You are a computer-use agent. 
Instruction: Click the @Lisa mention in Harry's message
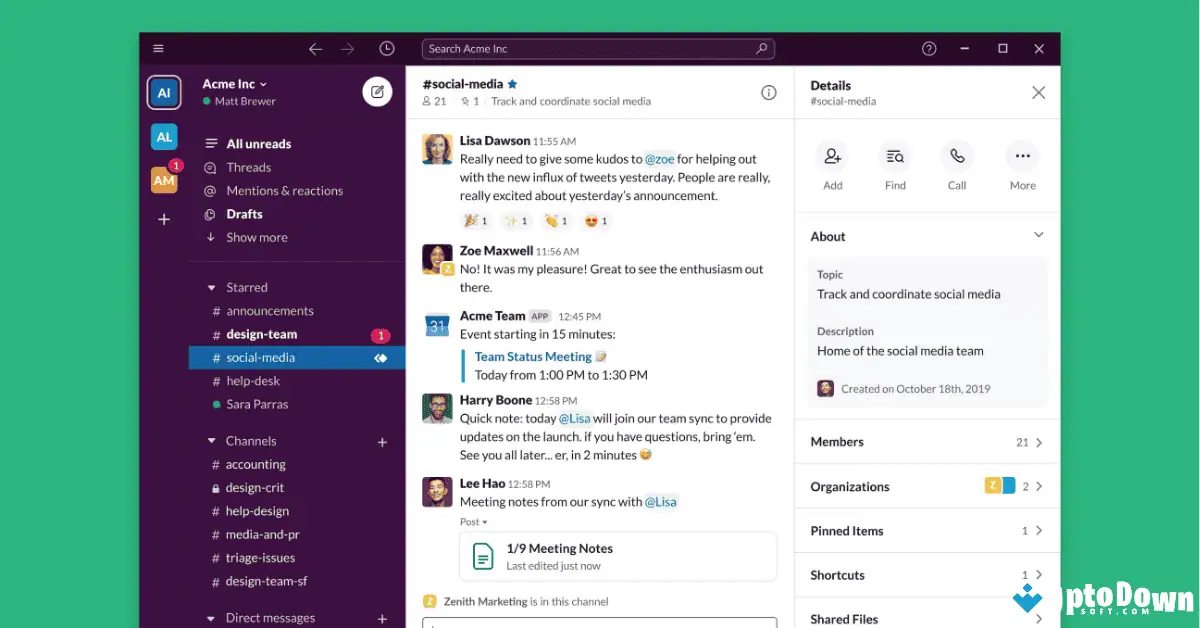574,418
